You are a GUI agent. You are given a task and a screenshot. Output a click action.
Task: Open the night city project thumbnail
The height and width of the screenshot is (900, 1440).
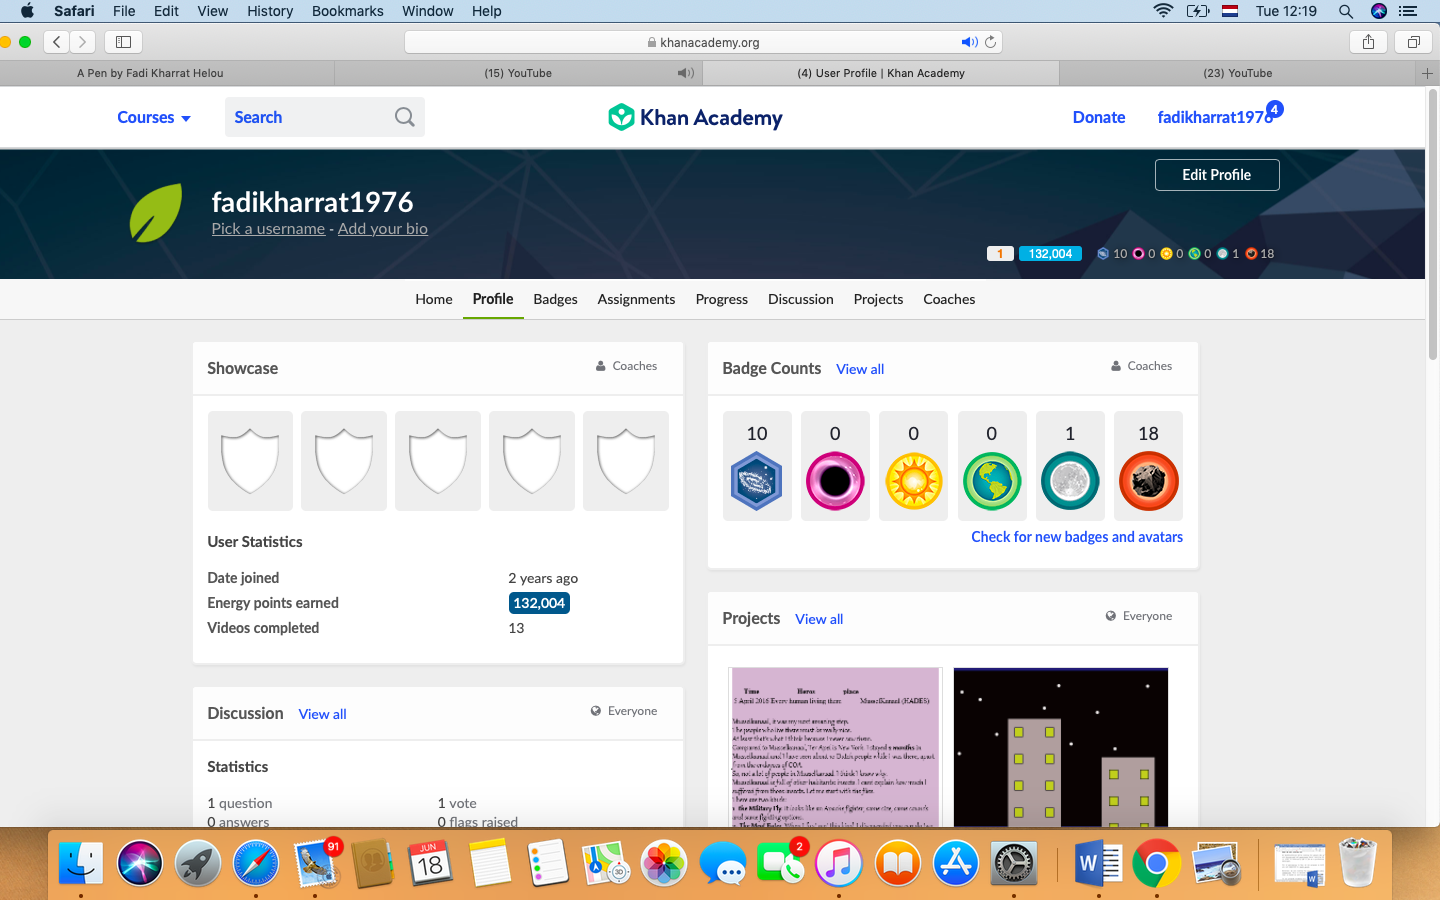click(1061, 747)
